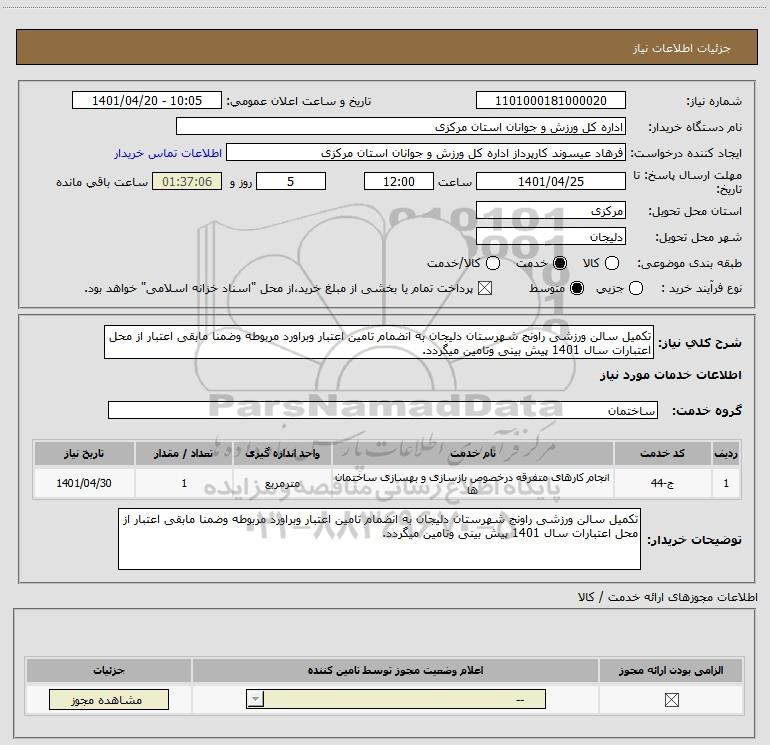Click the اعلام وضعیت مجوز column header
Screen dimensions: 770x745
tap(395, 670)
